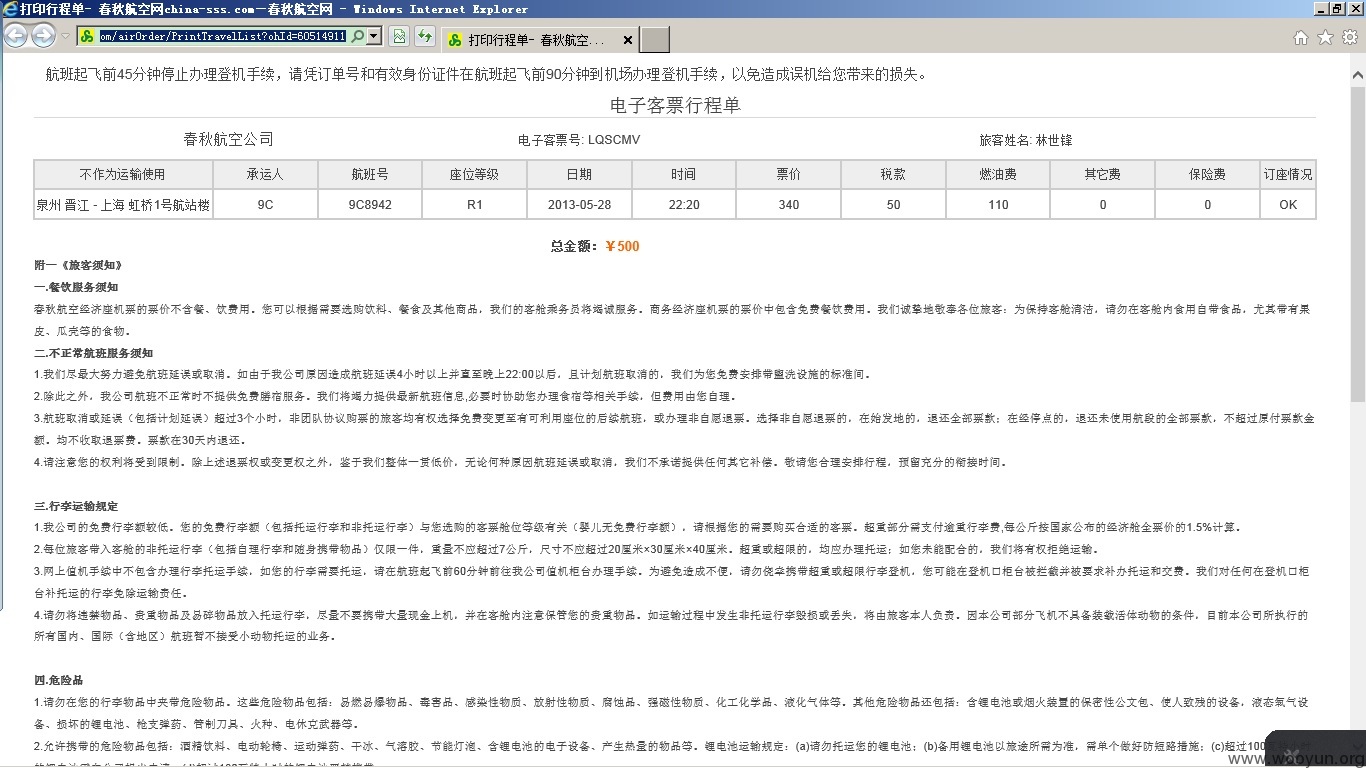This screenshot has width=1366, height=768.
Task: Click the green site icon in address bar
Action: pos(86,36)
